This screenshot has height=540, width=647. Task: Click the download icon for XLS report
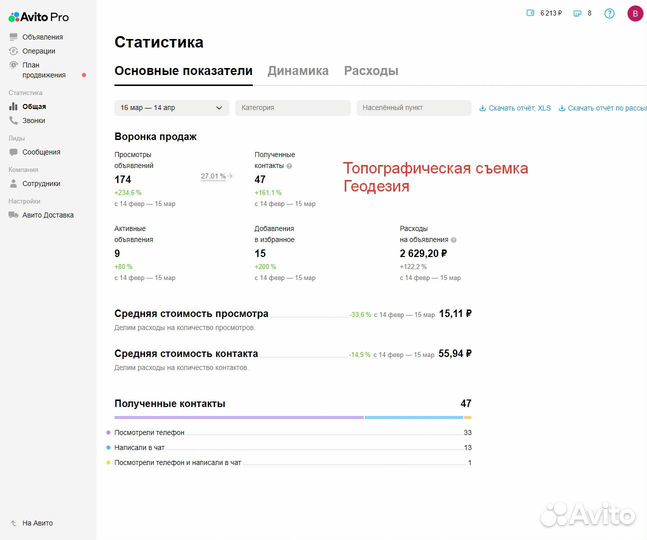pos(482,108)
